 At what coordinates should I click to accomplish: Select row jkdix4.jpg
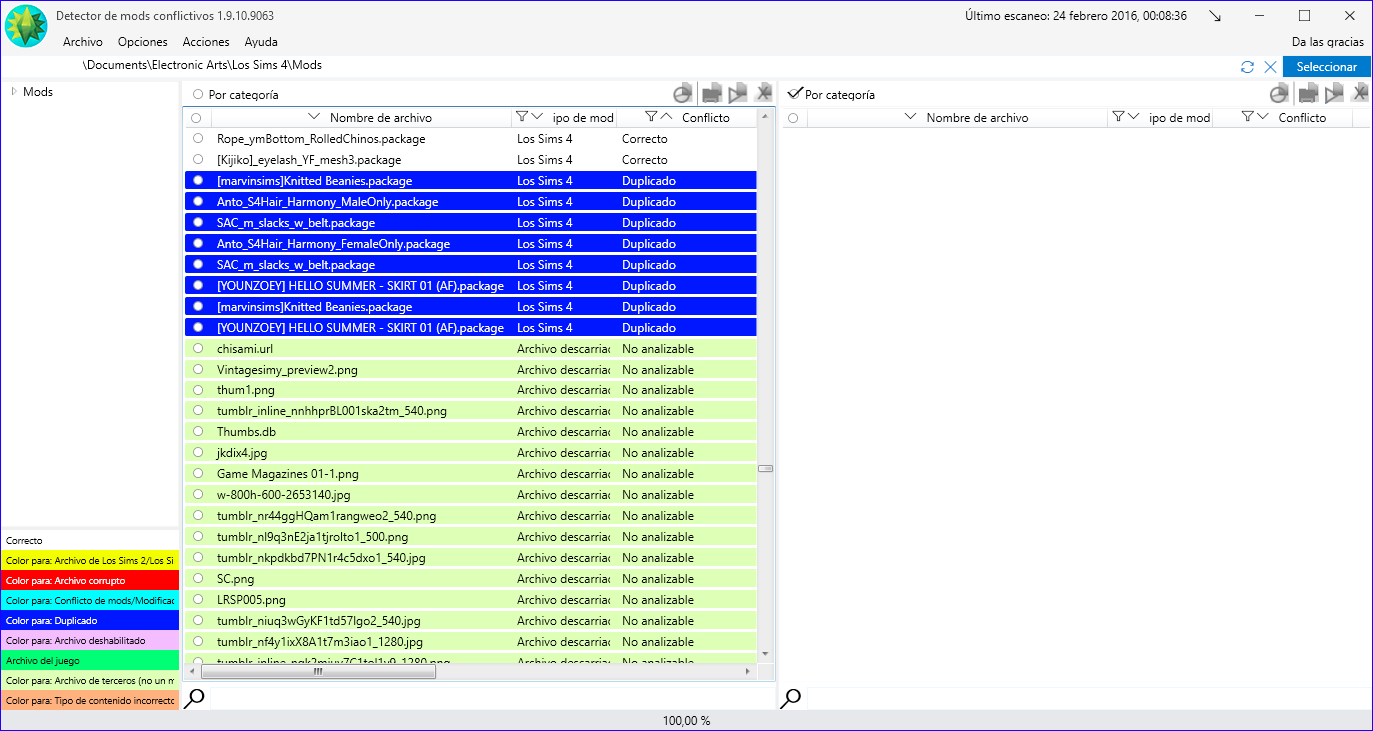click(470, 453)
